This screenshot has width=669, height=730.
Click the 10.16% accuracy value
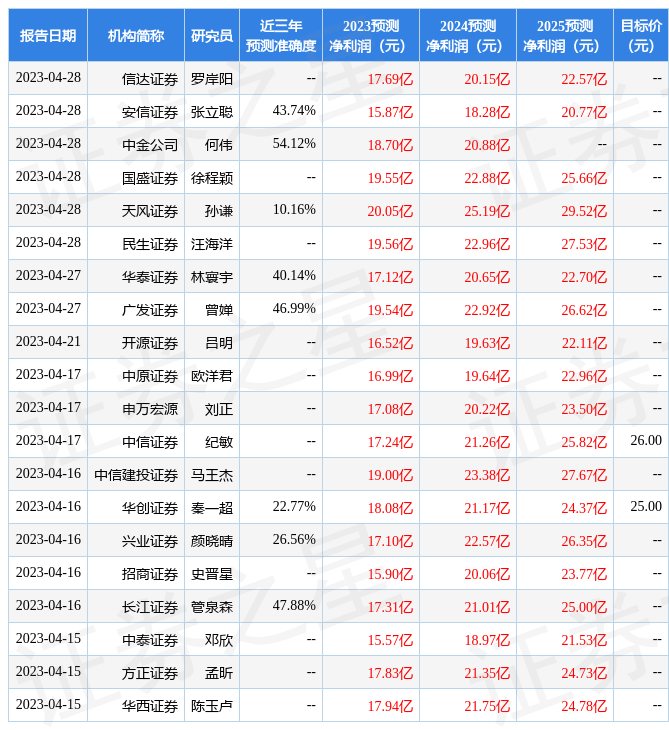[294, 210]
